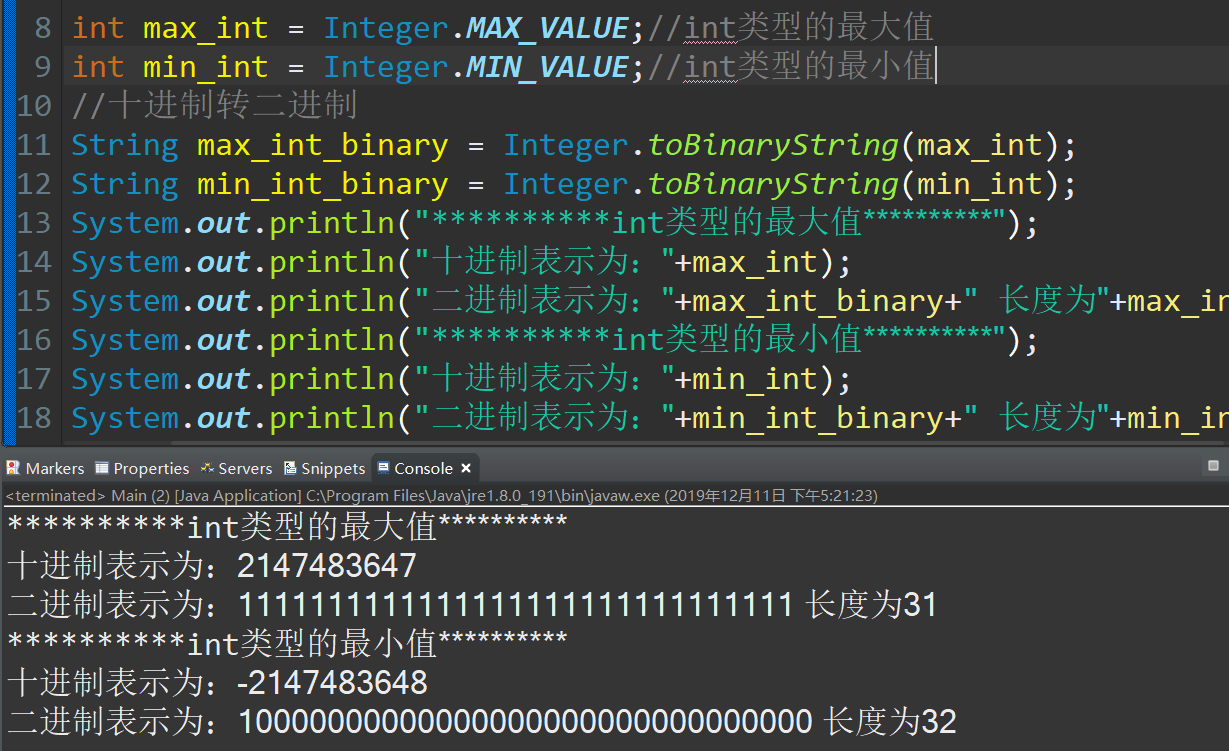Viewport: 1229px width, 751px height.
Task: Select the Console tab
Action: 415,468
